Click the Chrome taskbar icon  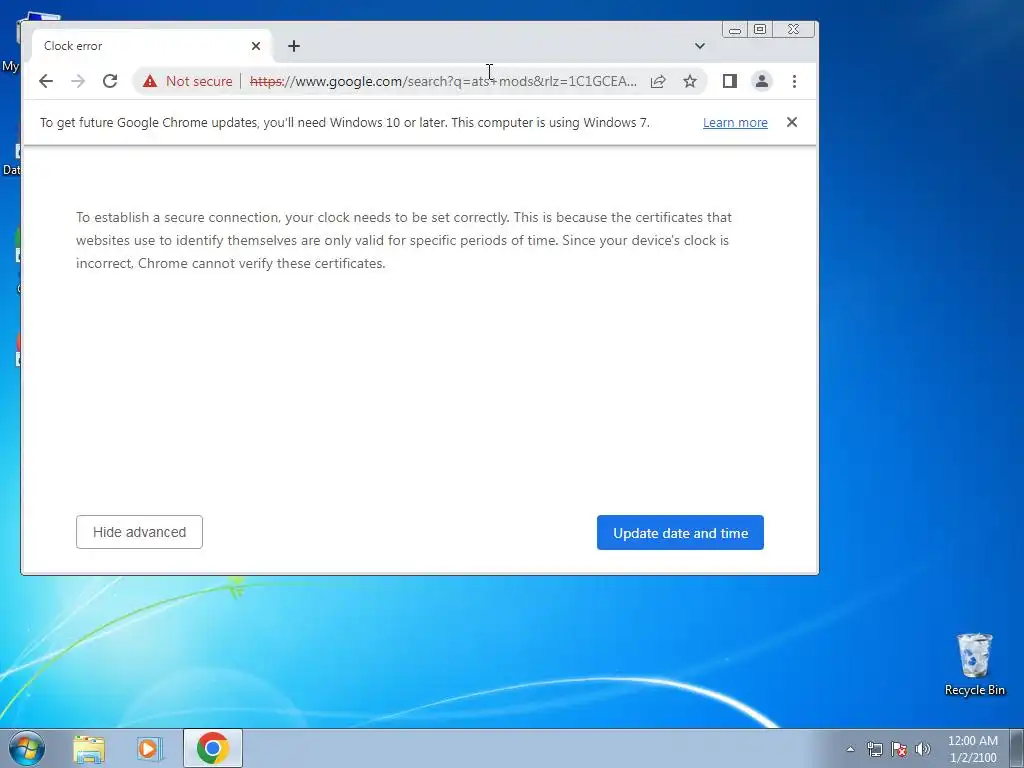[x=213, y=748]
